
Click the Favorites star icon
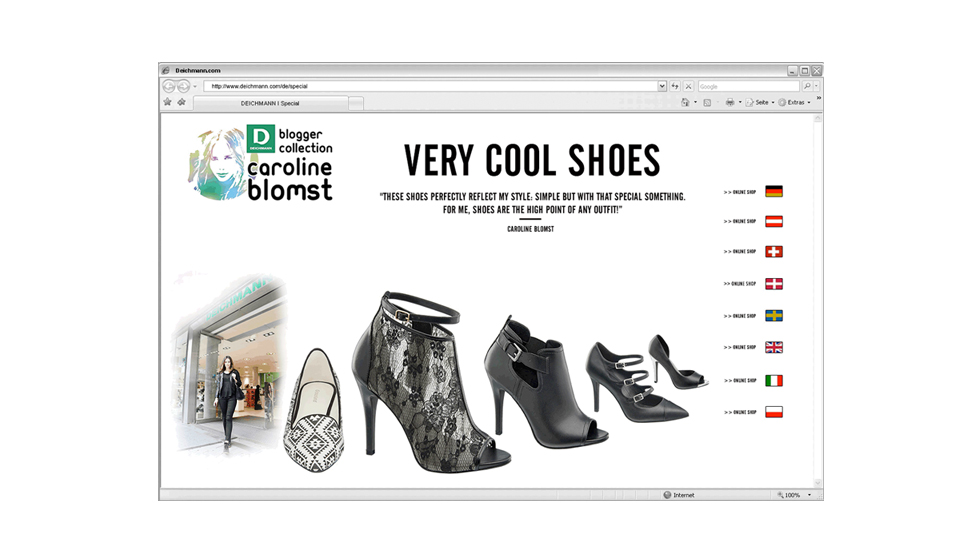click(168, 102)
